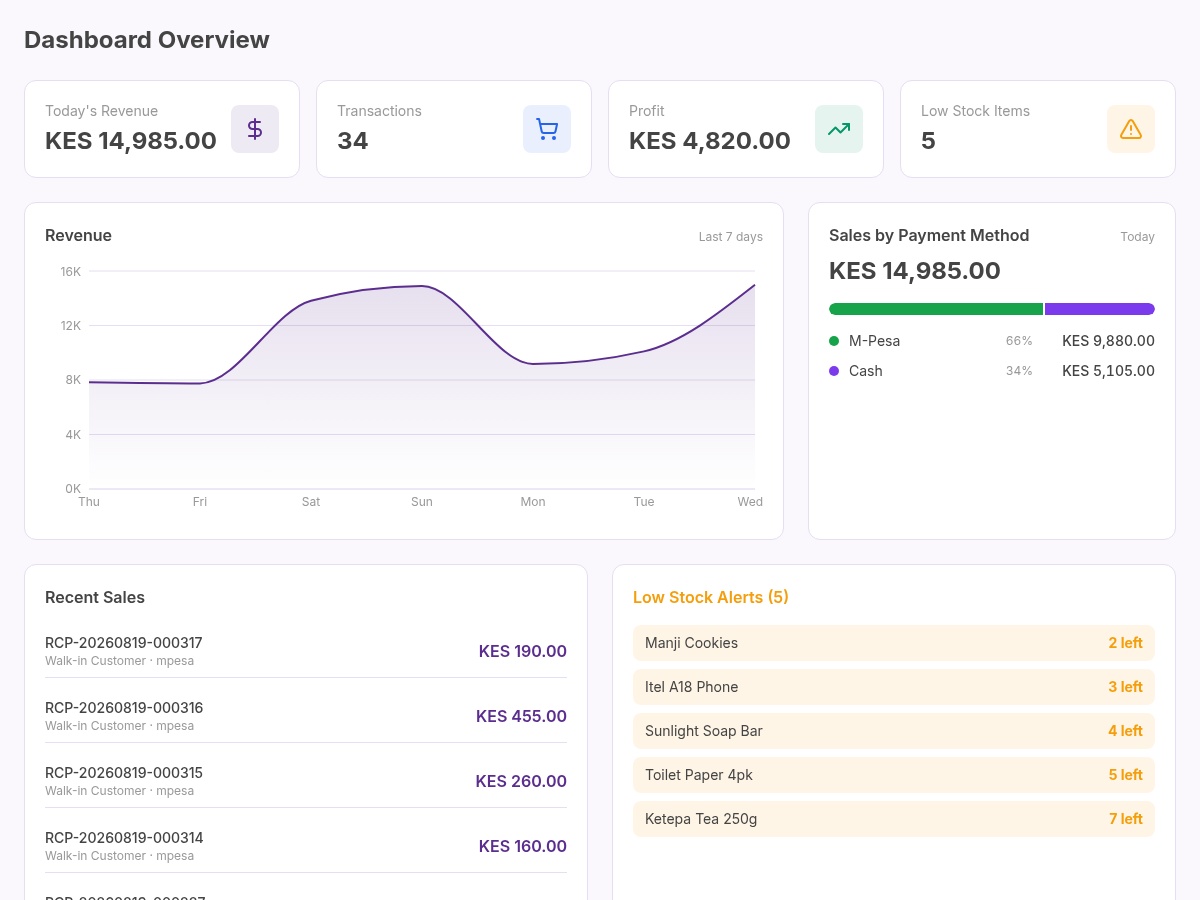Click the green M-Pesa legend dot

tap(834, 341)
